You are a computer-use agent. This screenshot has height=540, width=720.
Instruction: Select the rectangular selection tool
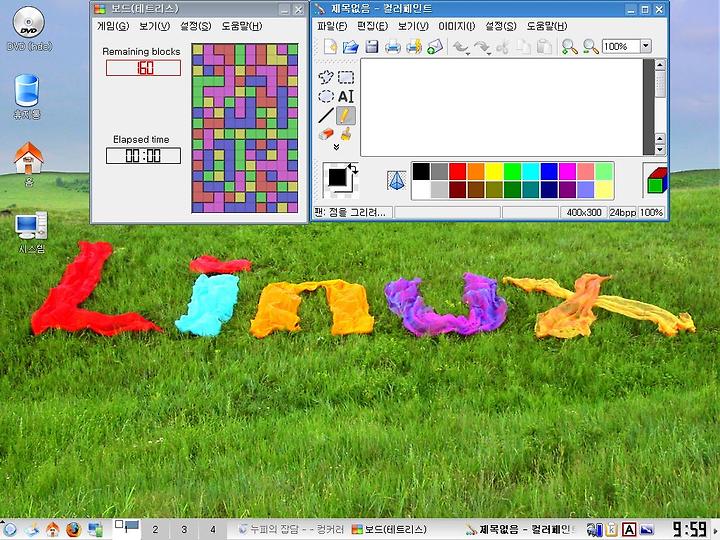click(x=346, y=77)
